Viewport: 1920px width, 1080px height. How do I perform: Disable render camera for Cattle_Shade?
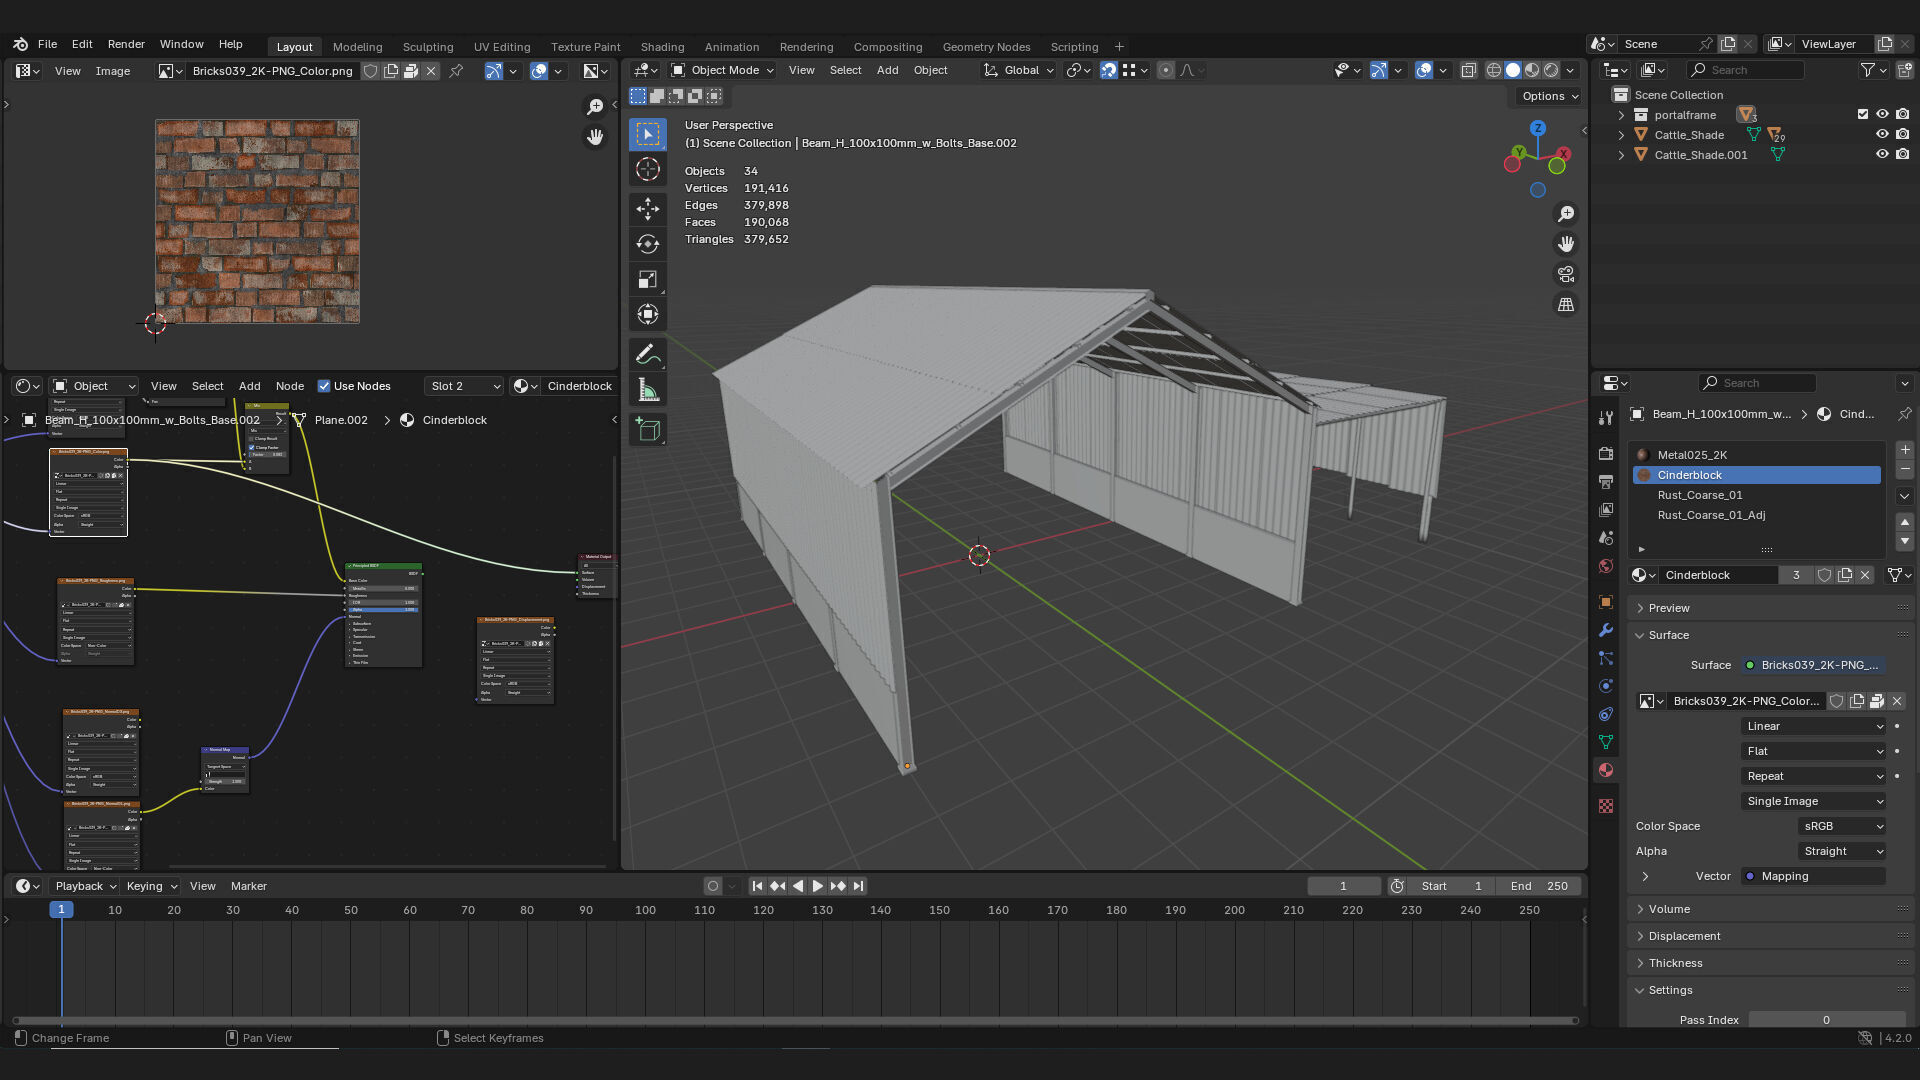point(1902,134)
